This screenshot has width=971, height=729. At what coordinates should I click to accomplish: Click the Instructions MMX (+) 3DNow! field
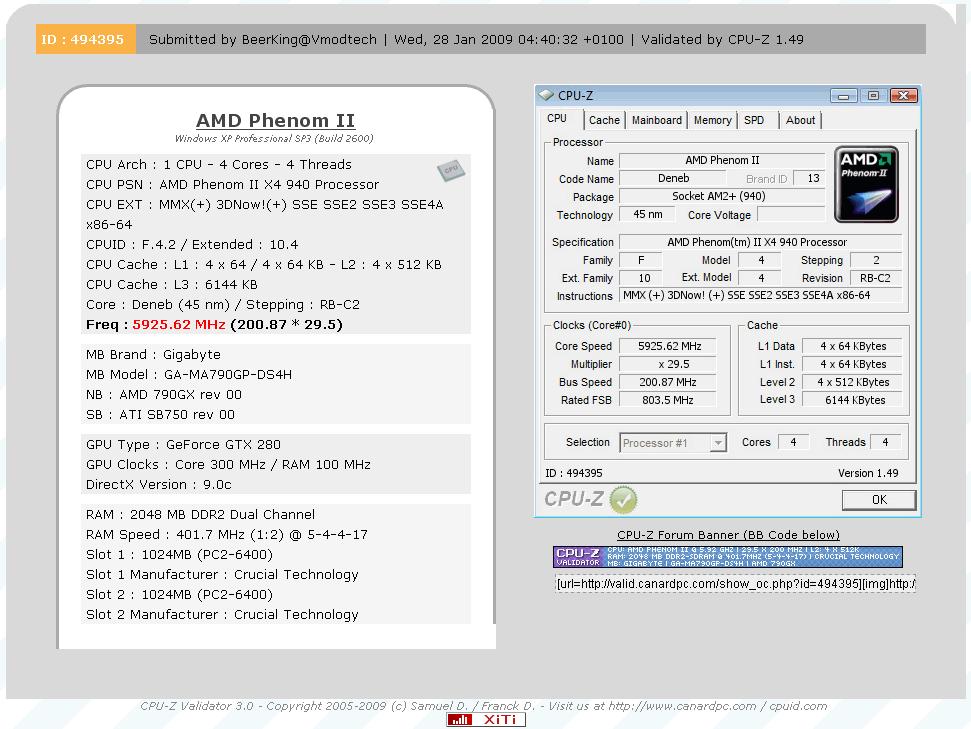click(760, 295)
